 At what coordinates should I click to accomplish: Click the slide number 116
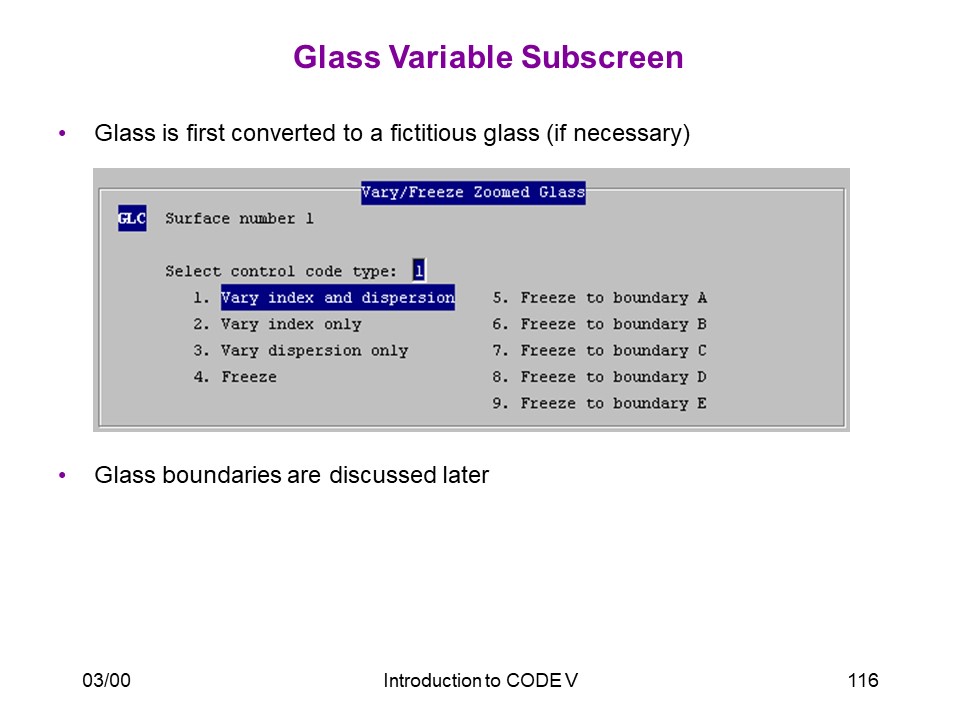863,680
